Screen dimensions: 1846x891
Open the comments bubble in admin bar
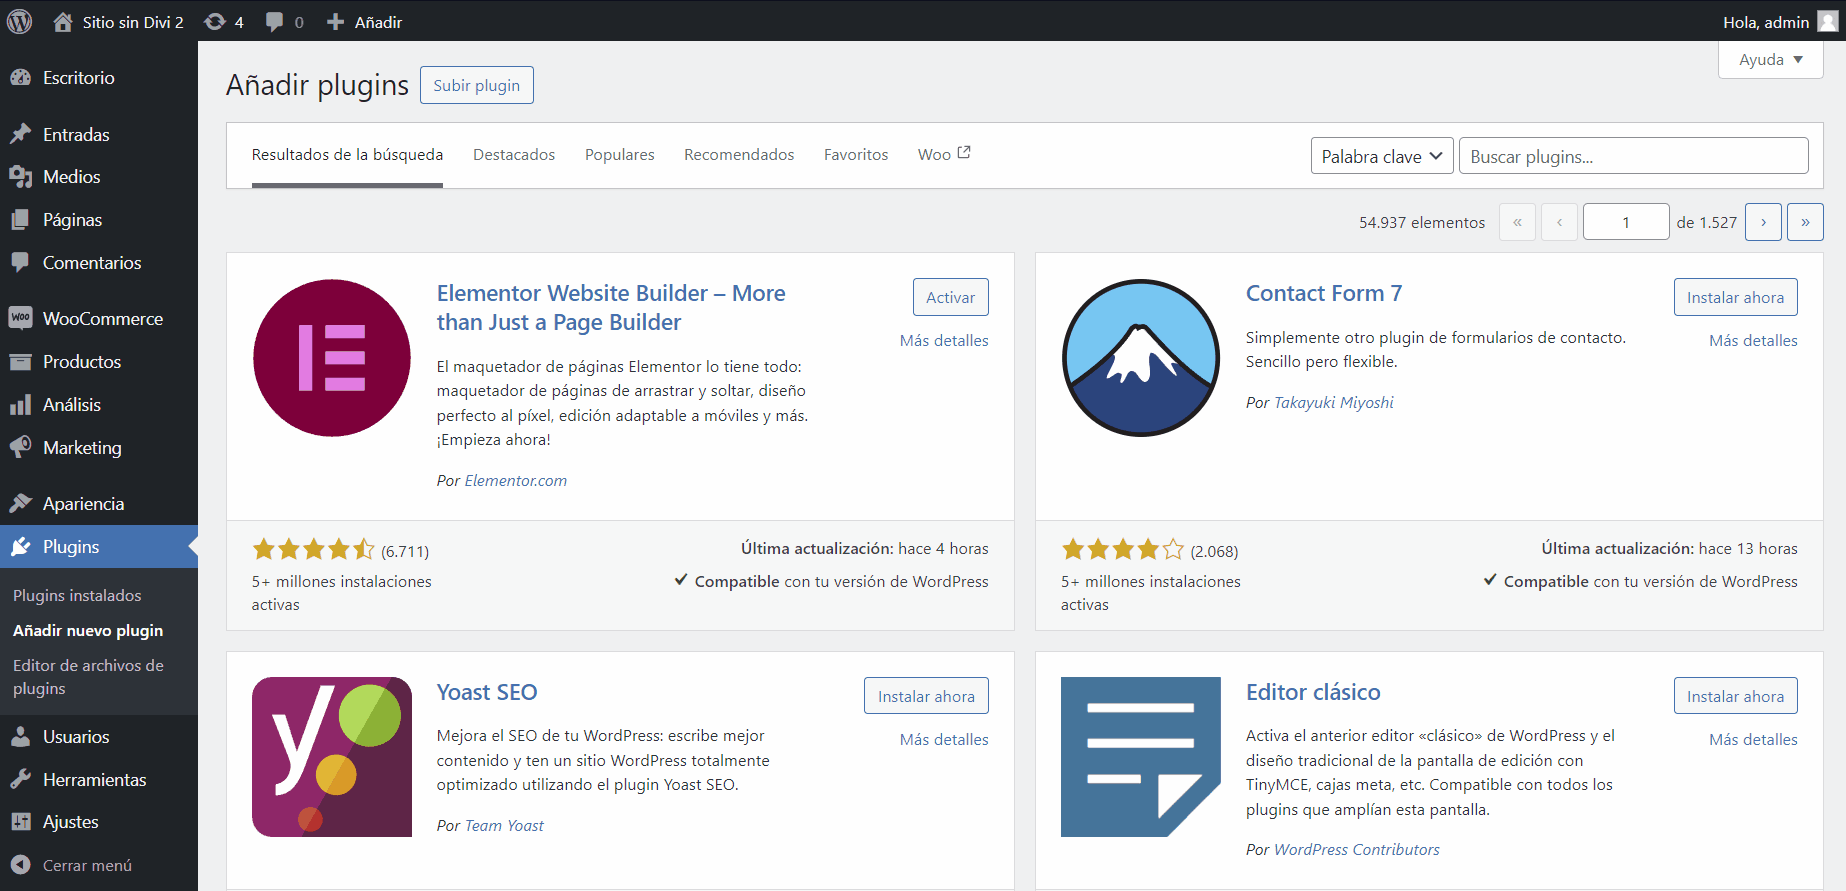(284, 22)
